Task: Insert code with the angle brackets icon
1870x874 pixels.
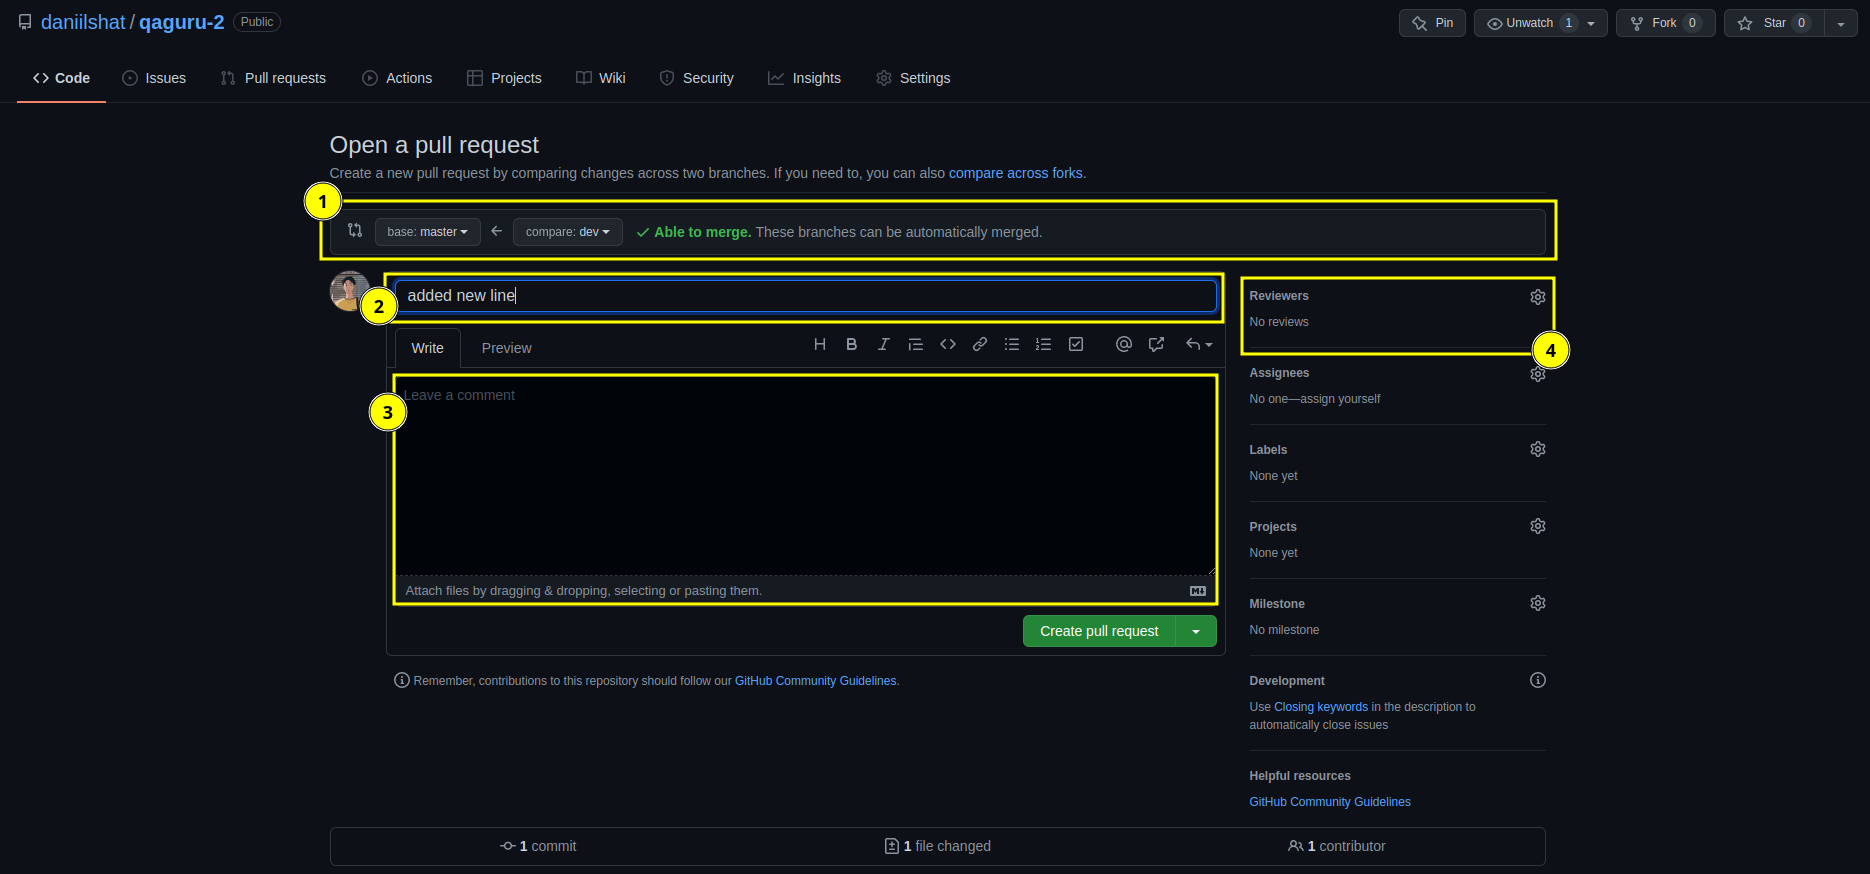Action: [948, 344]
